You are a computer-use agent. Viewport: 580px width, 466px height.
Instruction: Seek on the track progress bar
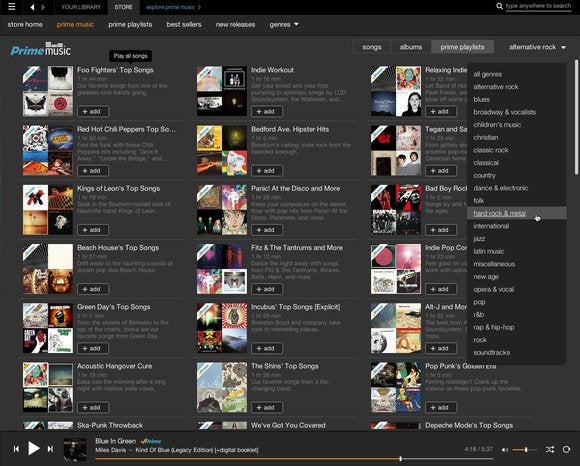click(294, 459)
